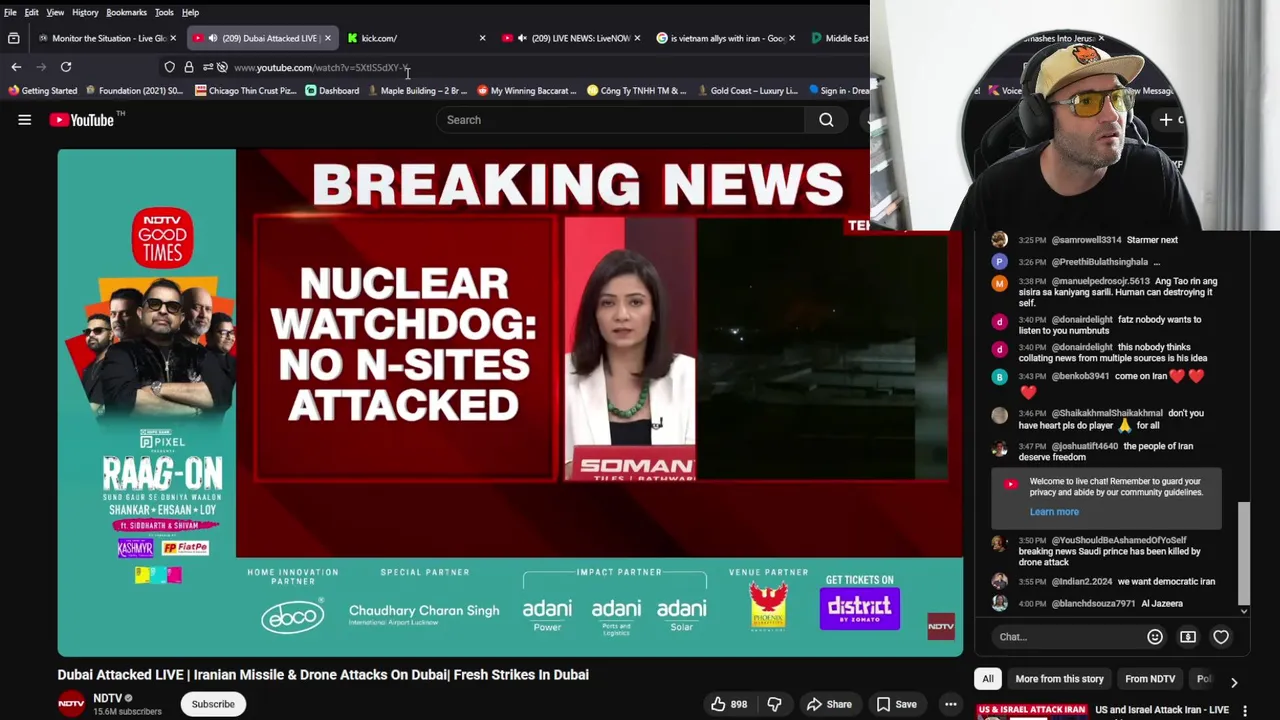Screen dimensions: 1280x720
Task: Go back with the browser back arrow
Action: pos(16,67)
